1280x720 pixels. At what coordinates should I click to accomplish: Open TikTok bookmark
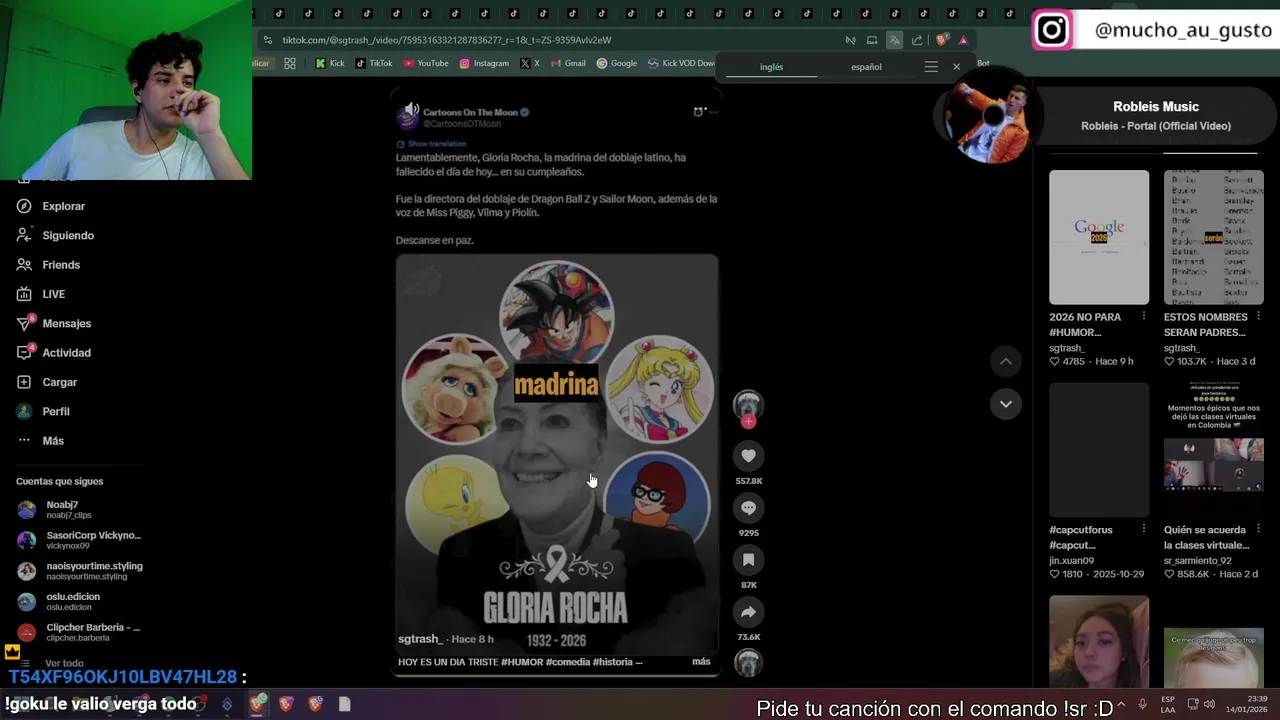pyautogui.click(x=374, y=63)
